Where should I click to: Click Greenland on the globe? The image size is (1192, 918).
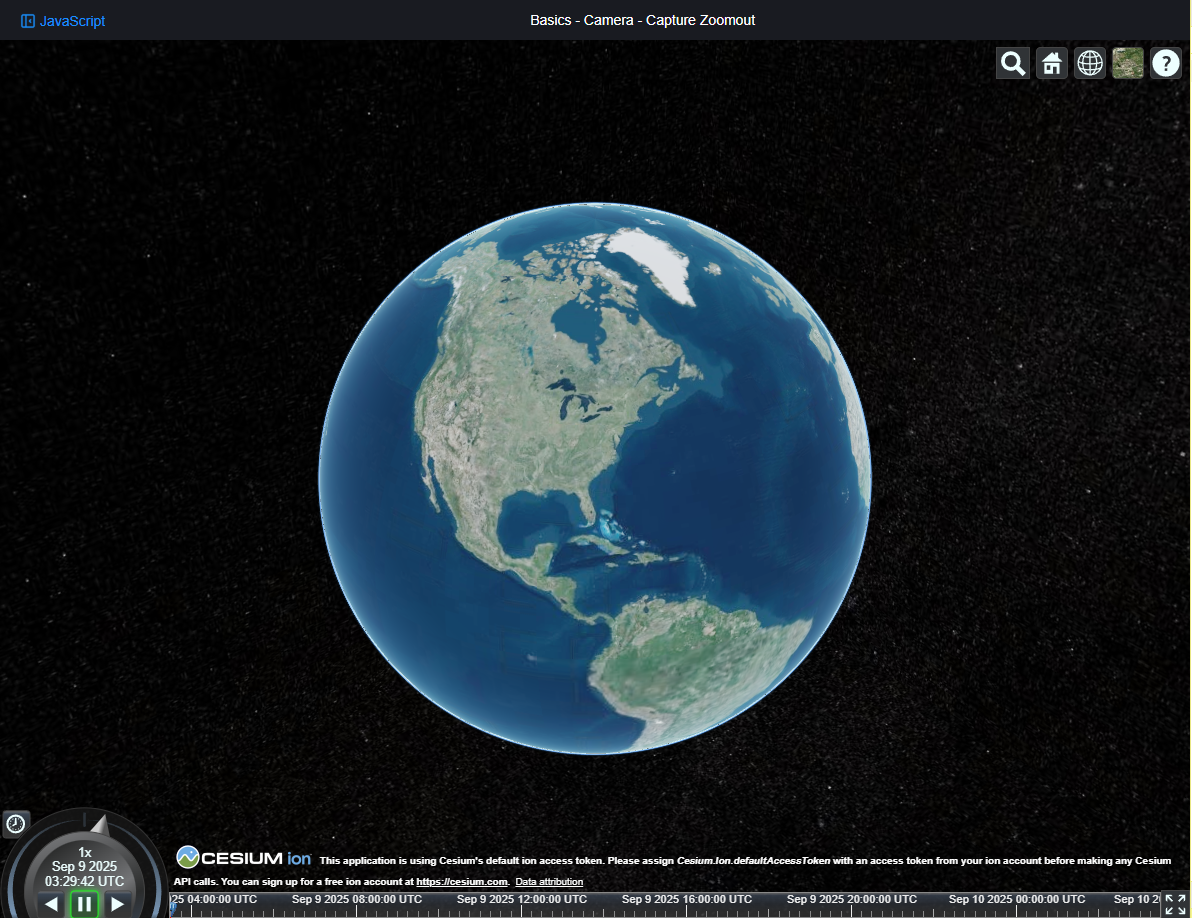654,262
